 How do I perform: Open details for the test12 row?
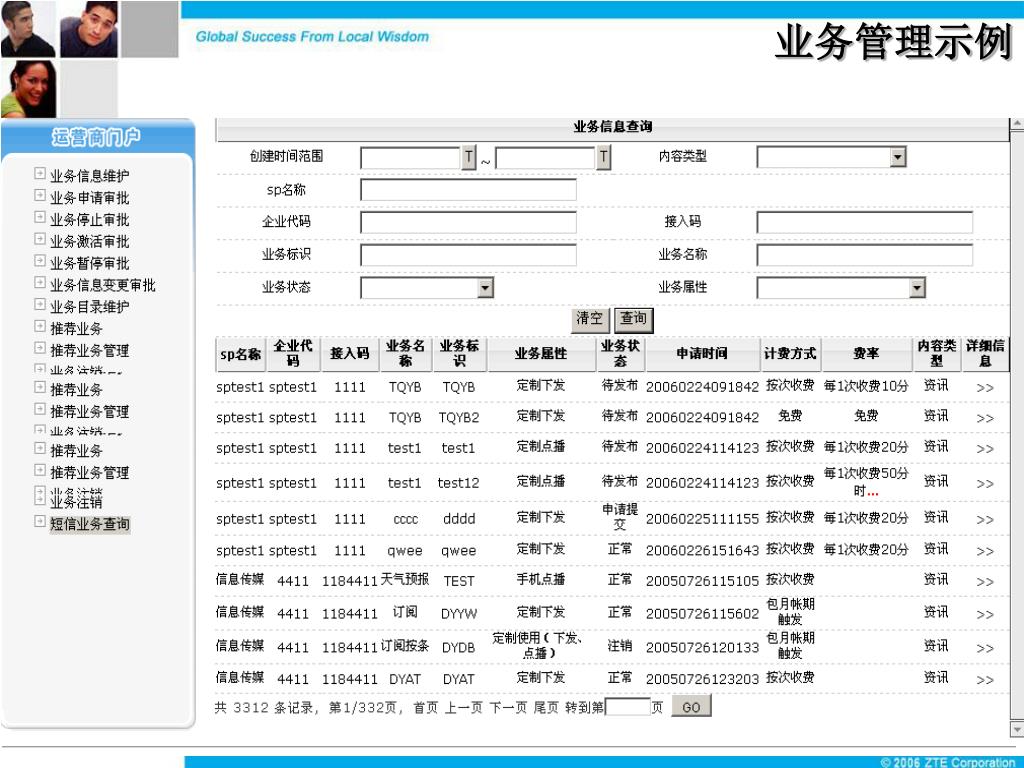(x=985, y=484)
